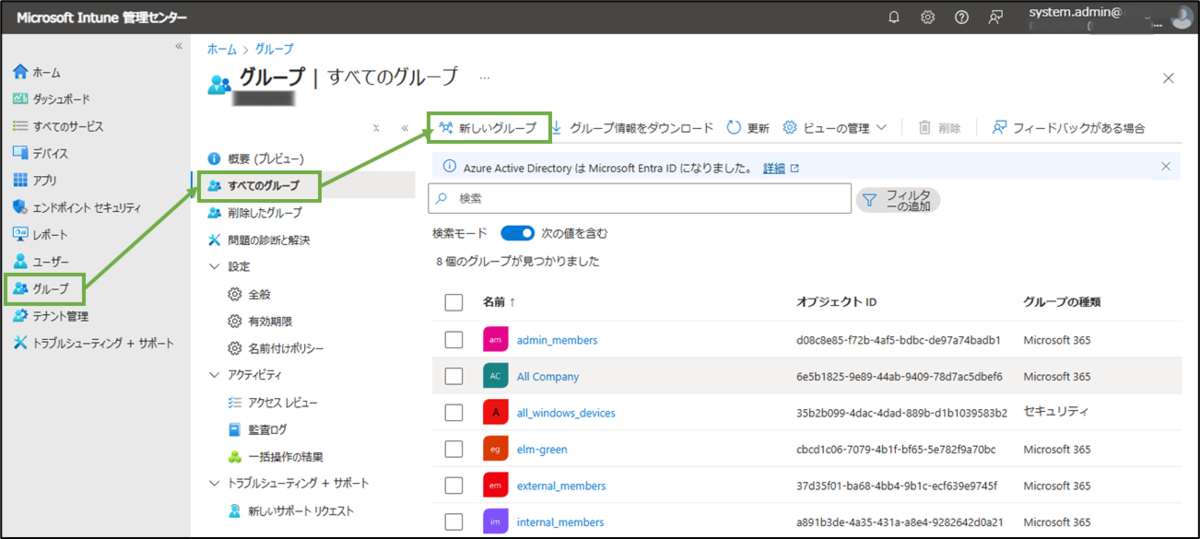This screenshot has width=1200, height=539.
Task: Click the 削除 trash button
Action: click(940, 128)
